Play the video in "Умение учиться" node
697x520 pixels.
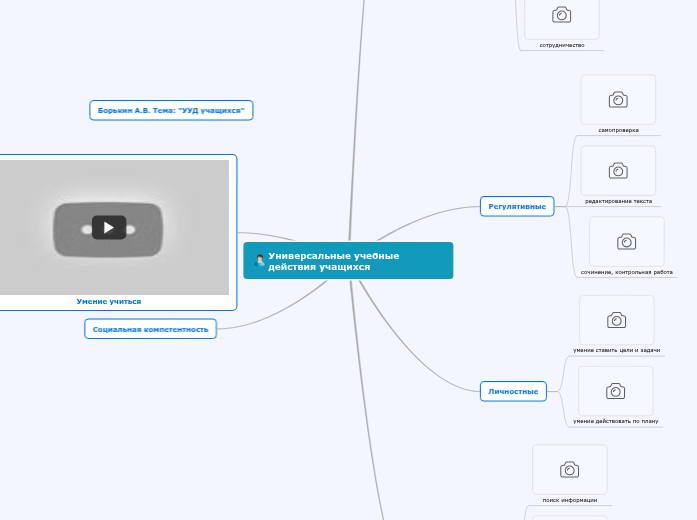pos(109,227)
